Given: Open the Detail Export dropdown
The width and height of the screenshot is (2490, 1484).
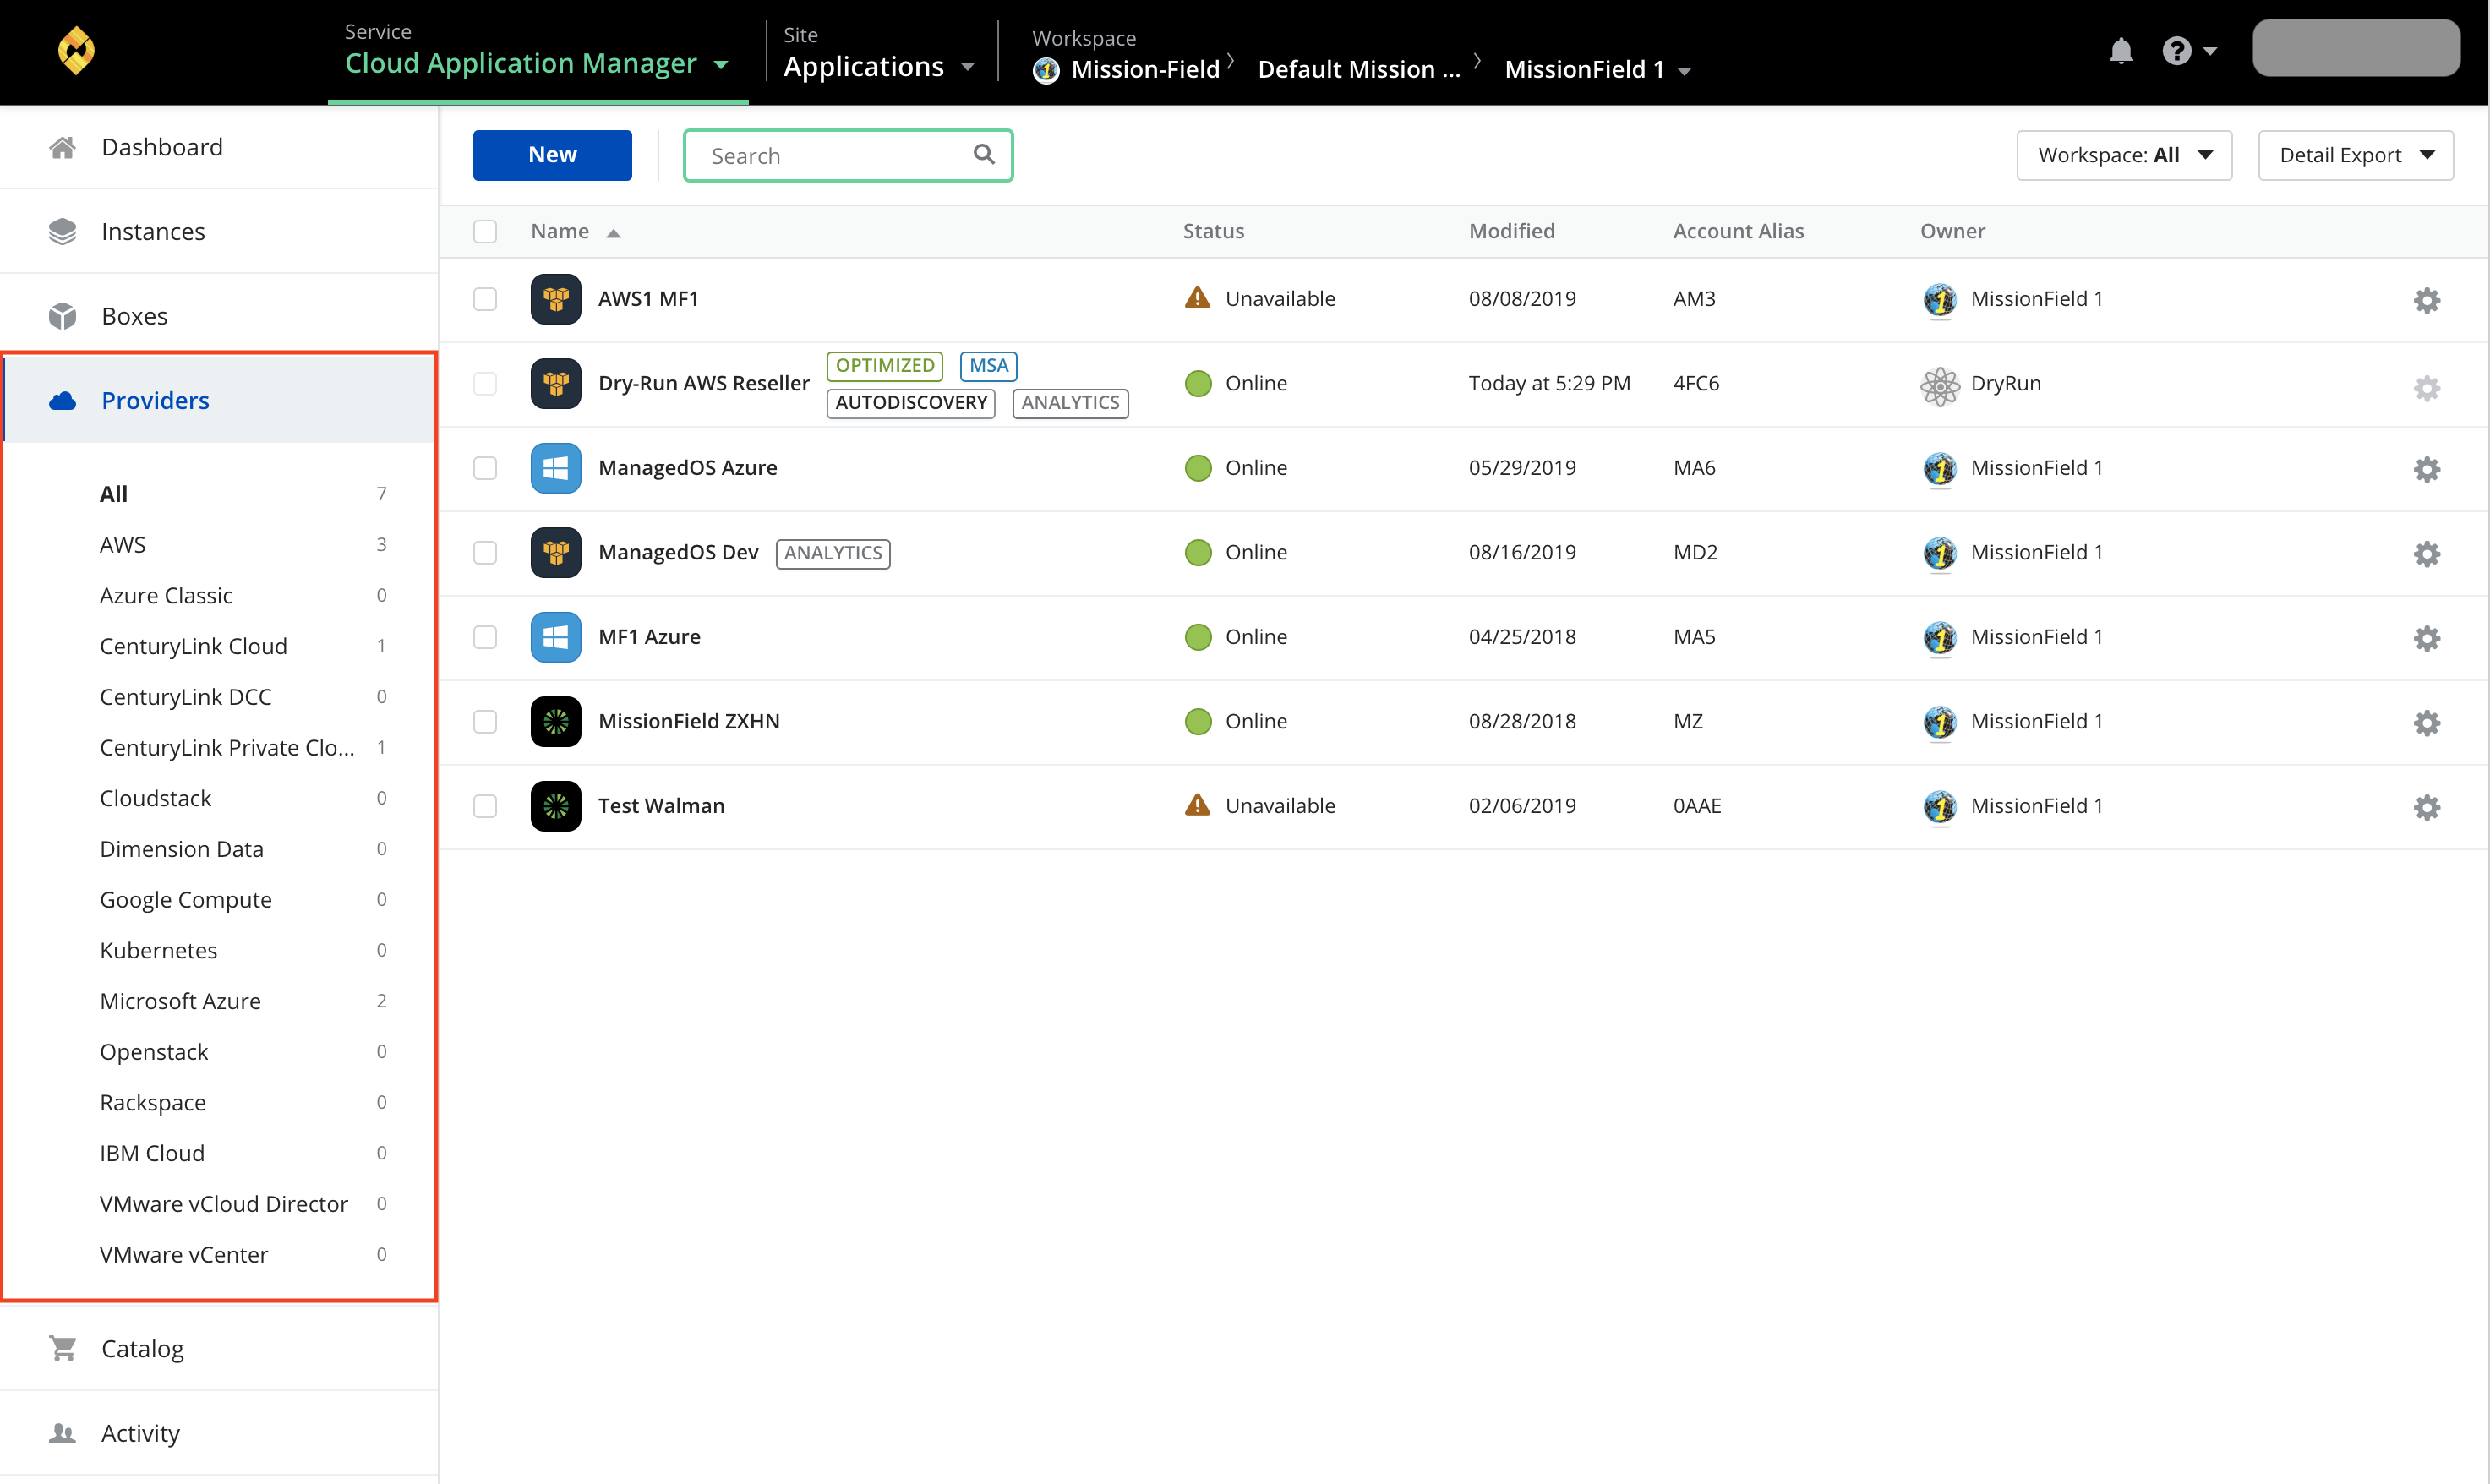Looking at the screenshot, I should tap(2355, 155).
